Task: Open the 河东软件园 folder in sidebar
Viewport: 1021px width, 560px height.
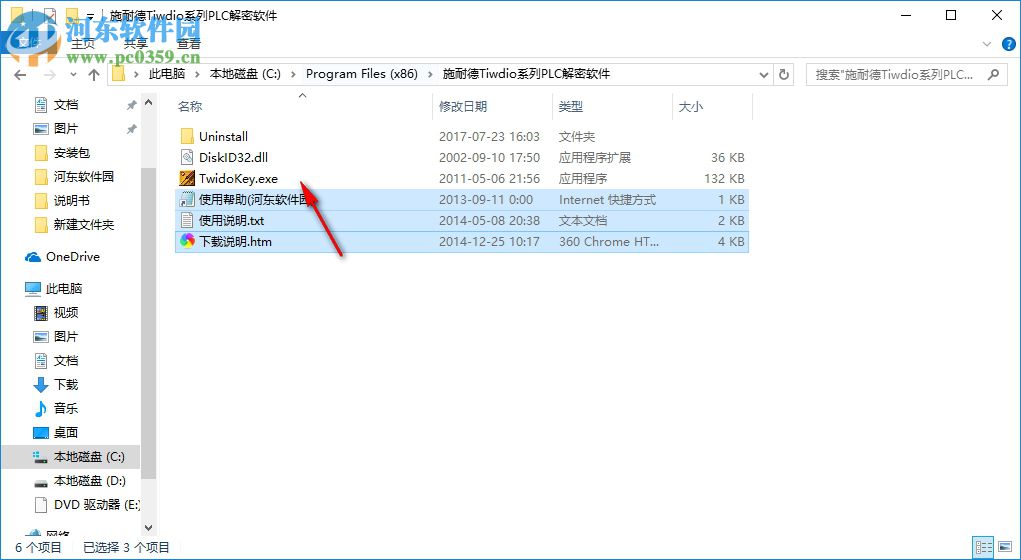Action: [84, 176]
